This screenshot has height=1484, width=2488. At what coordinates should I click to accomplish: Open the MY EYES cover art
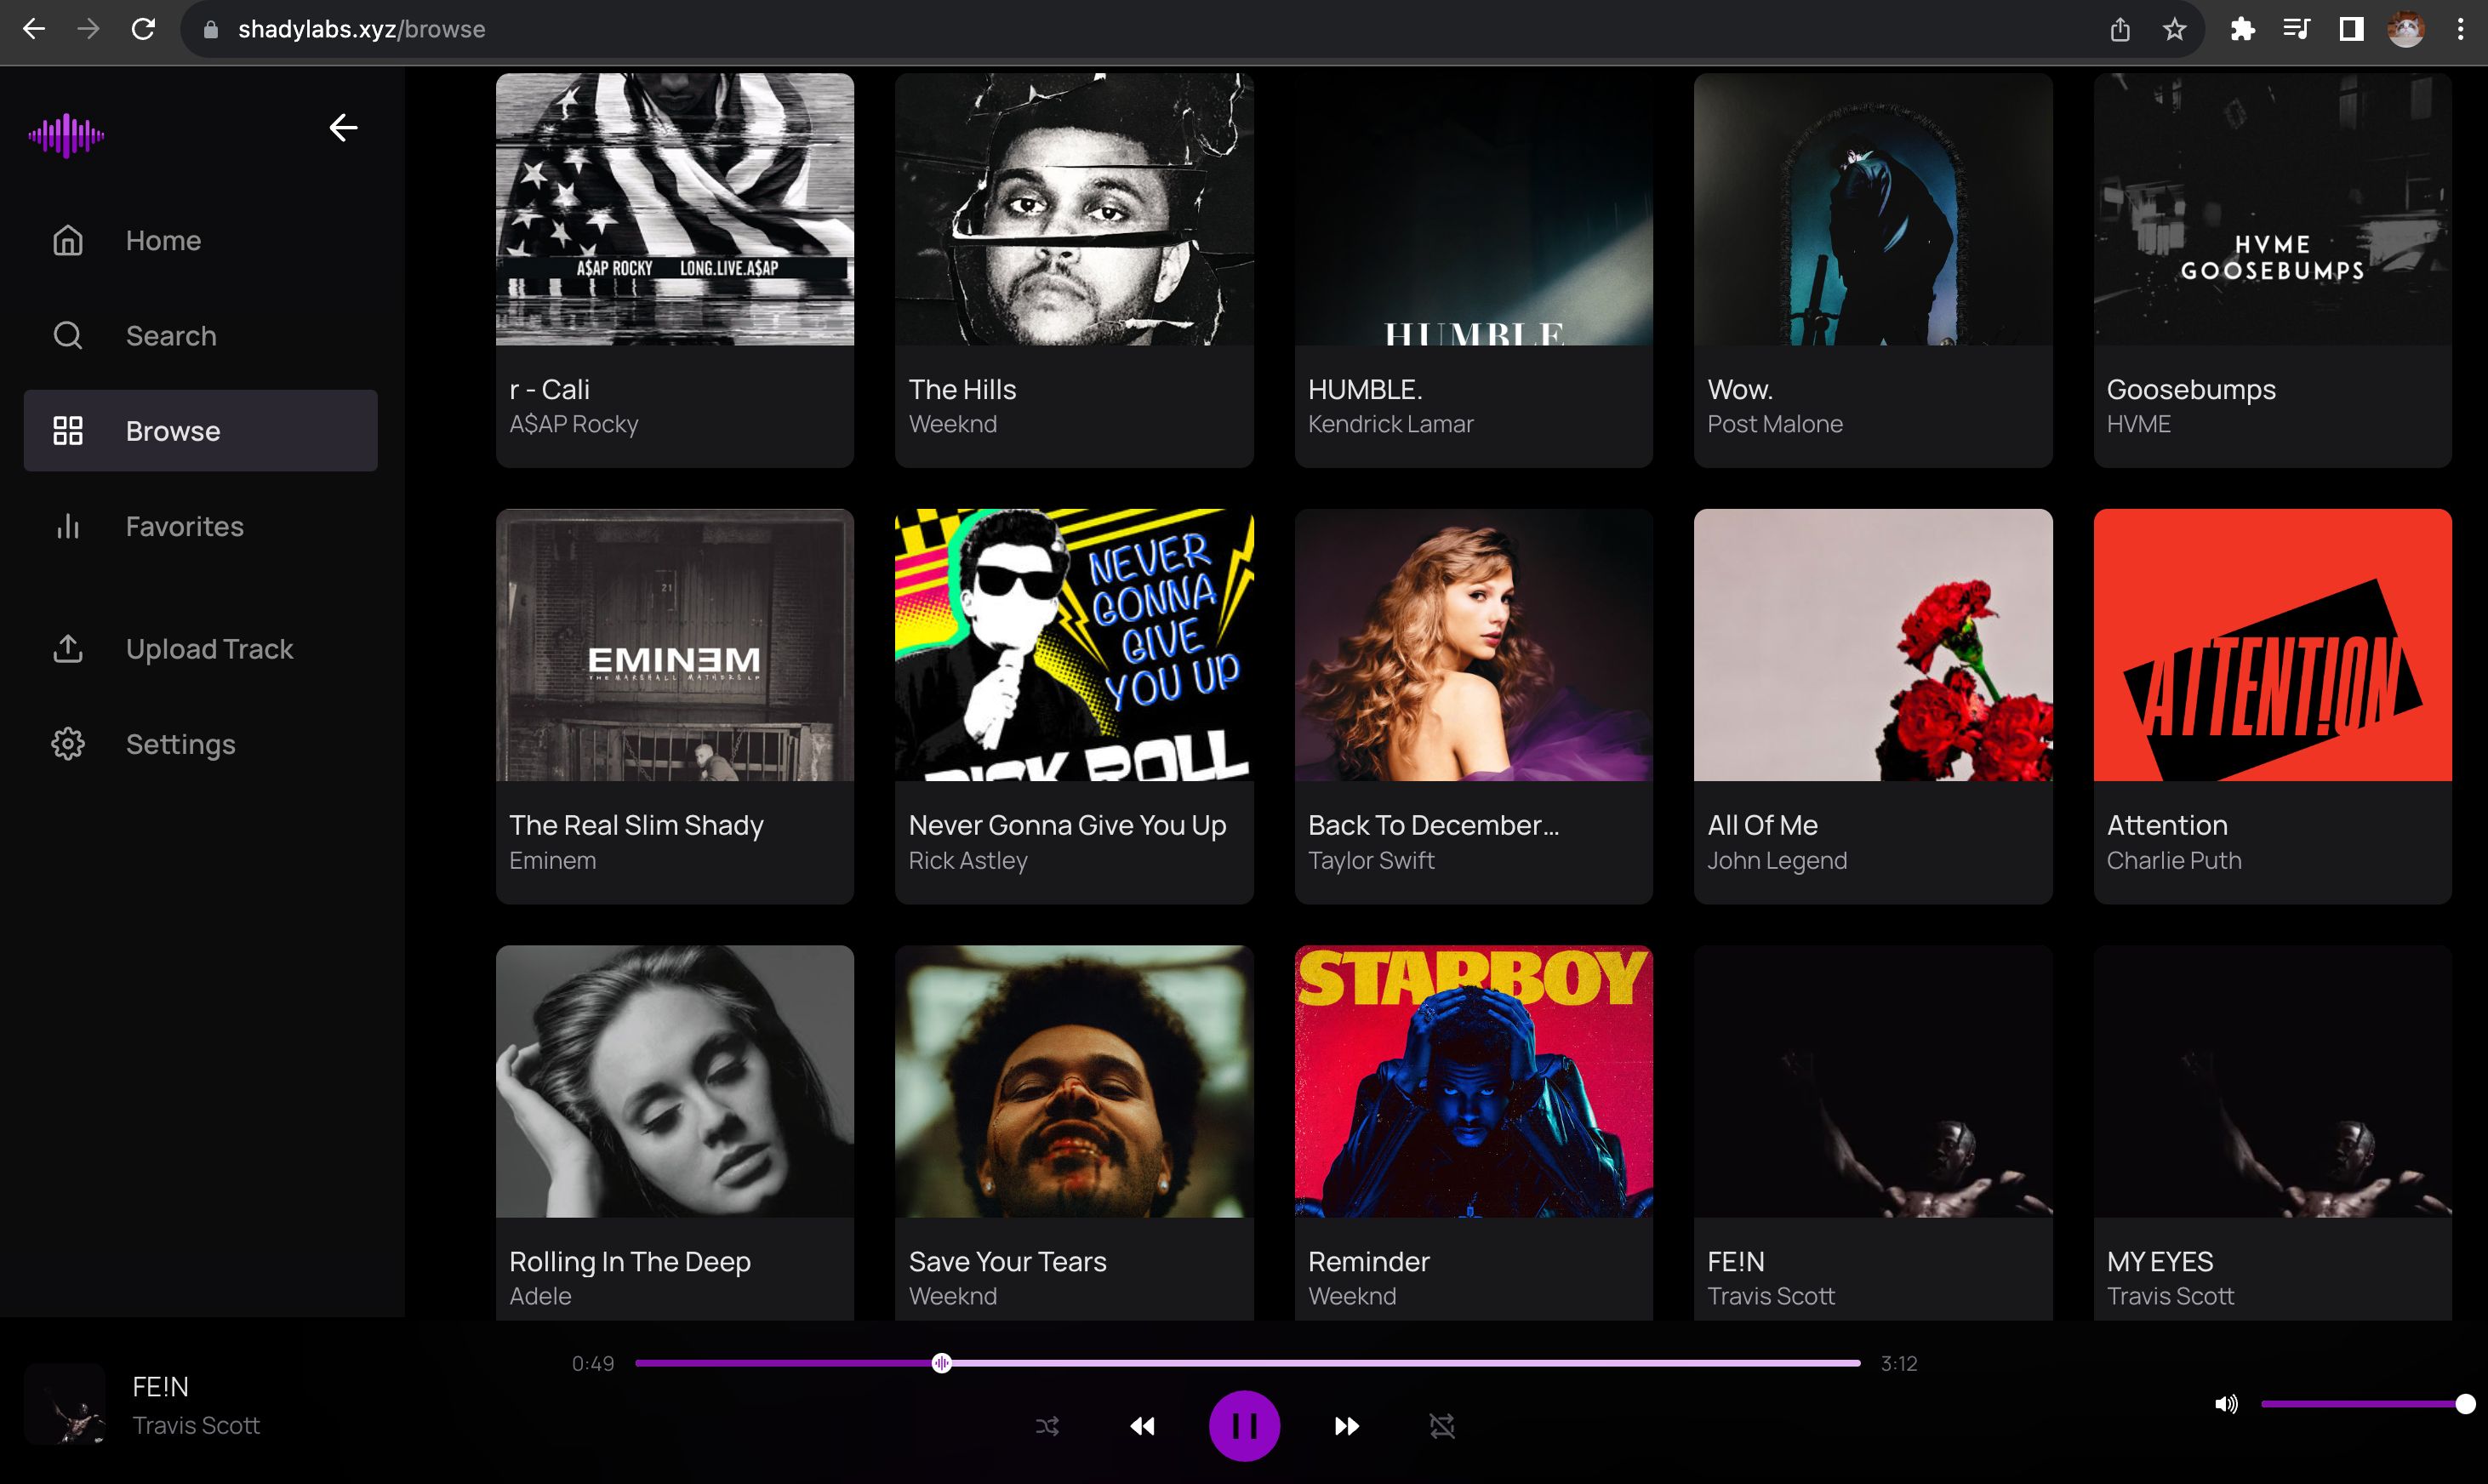point(2272,1081)
